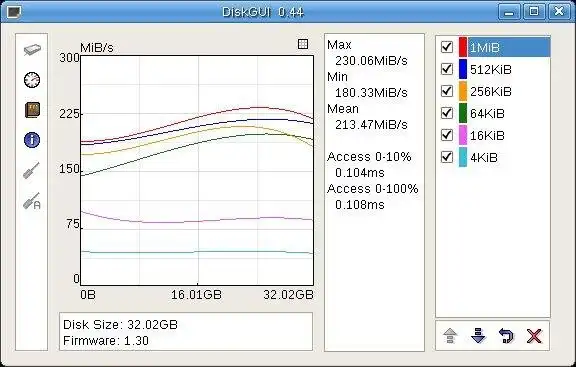Click the 300 y-axis label
576x367 pixels.
pos(69,58)
